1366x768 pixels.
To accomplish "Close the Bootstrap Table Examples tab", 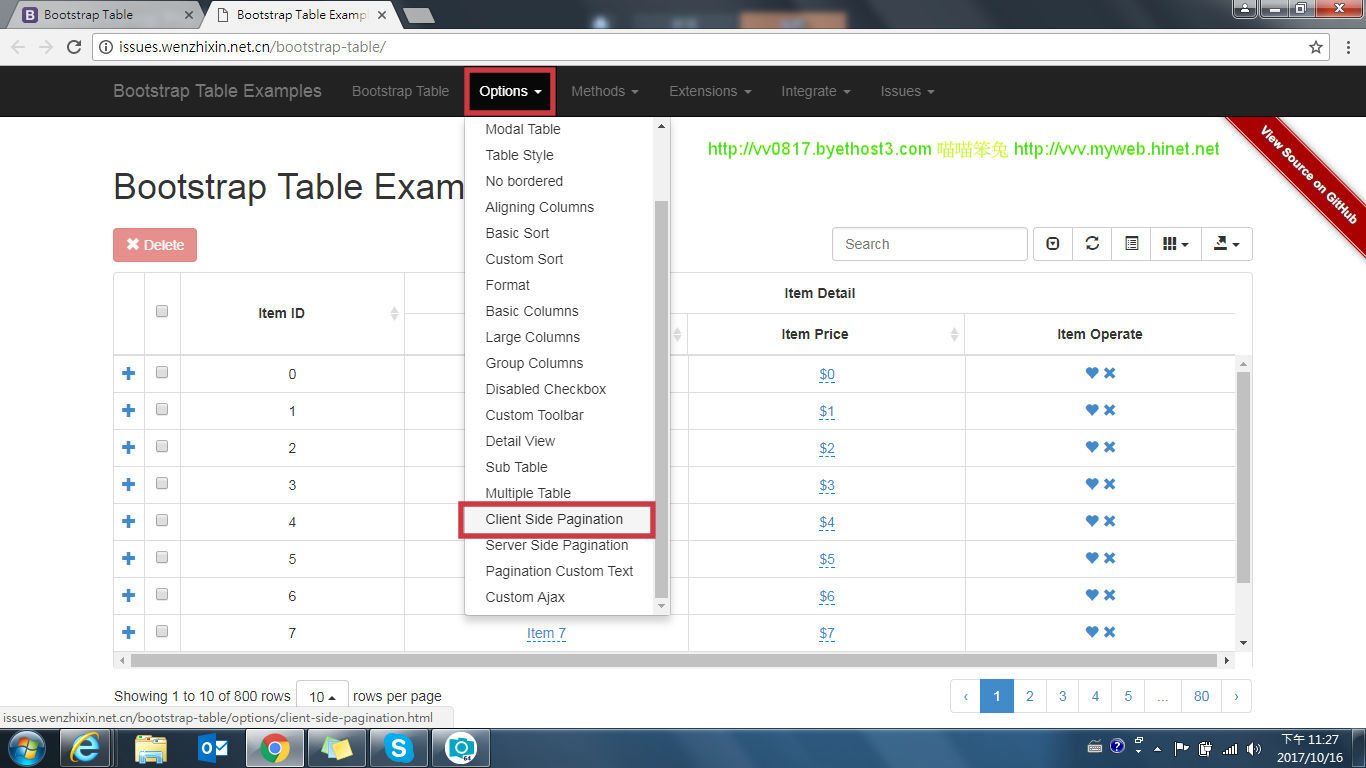I will click(x=381, y=15).
